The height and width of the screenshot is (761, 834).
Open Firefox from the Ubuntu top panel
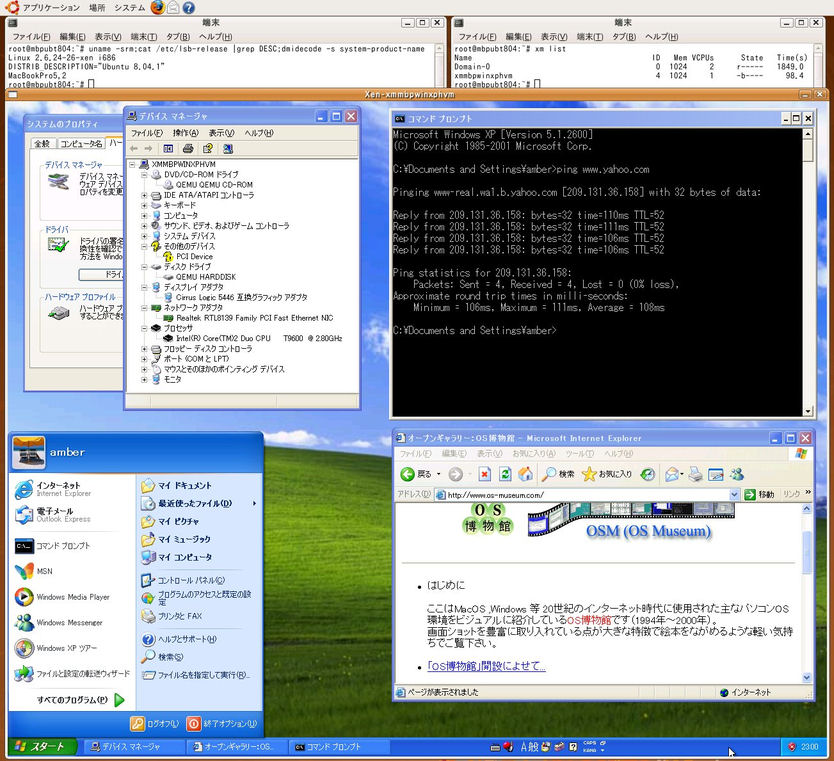pos(157,7)
